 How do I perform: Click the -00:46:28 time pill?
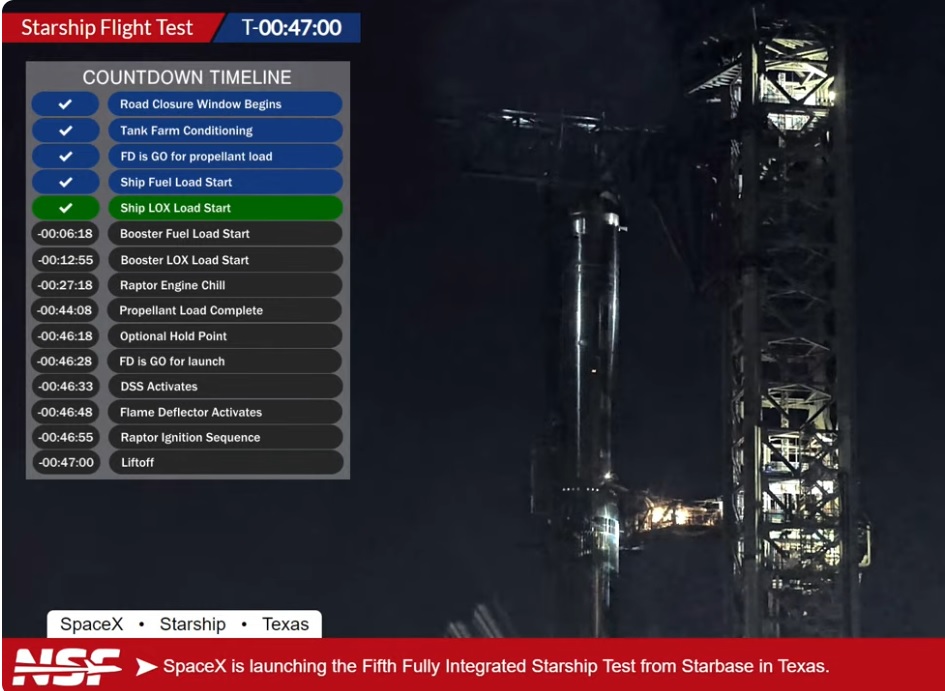pyautogui.click(x=65, y=361)
